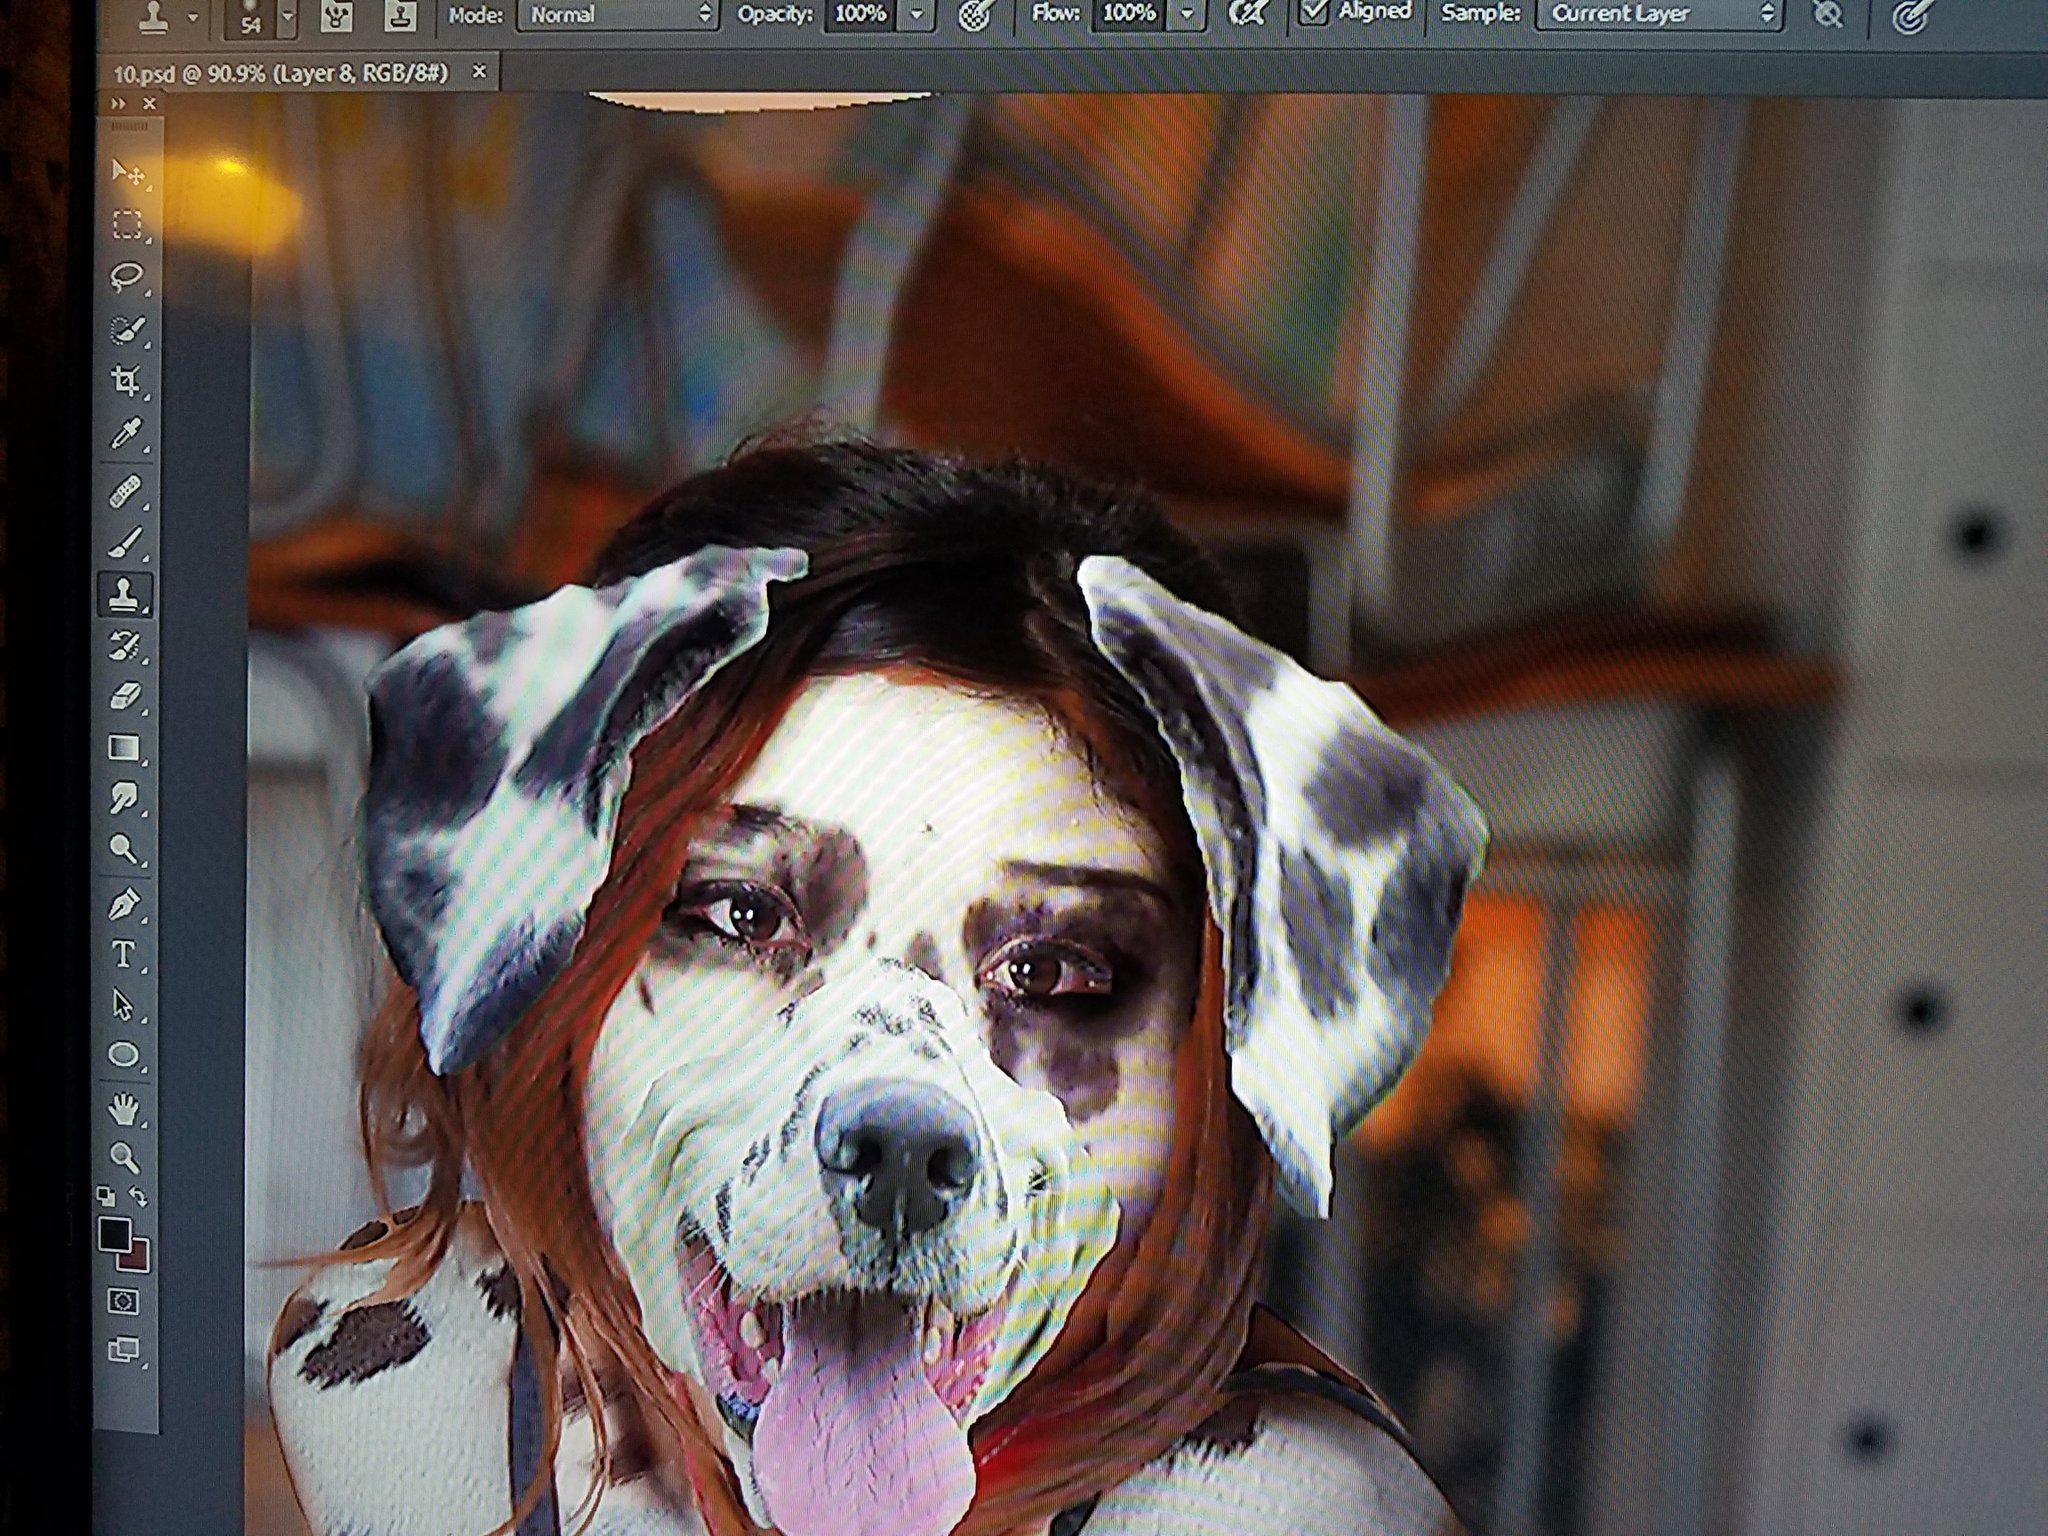Screen dimensions: 2048x1536
Task: Toggle the Clone Source panel
Action: pyautogui.click(x=400, y=17)
